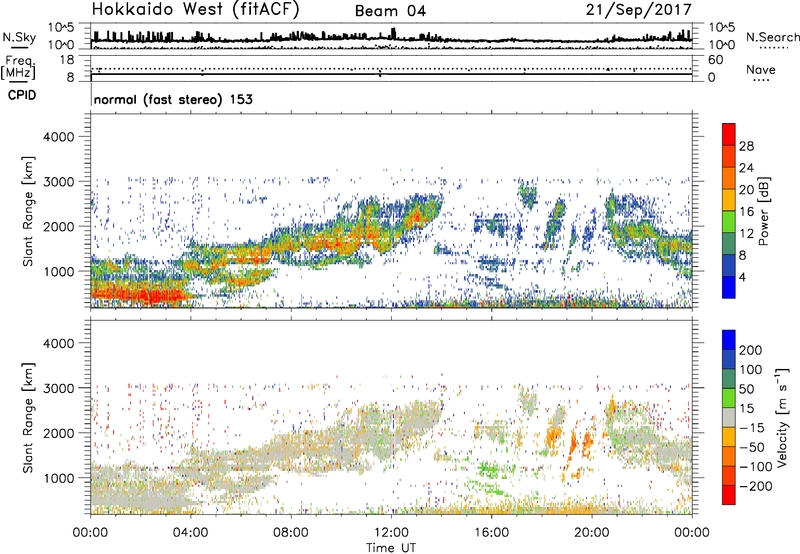Click the "CPID" row label

pos(22,95)
